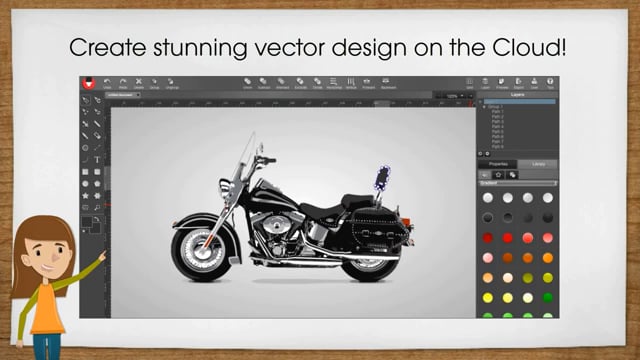Apply the Exclude path operation
This screenshot has width=640, height=360.
(x=300, y=83)
